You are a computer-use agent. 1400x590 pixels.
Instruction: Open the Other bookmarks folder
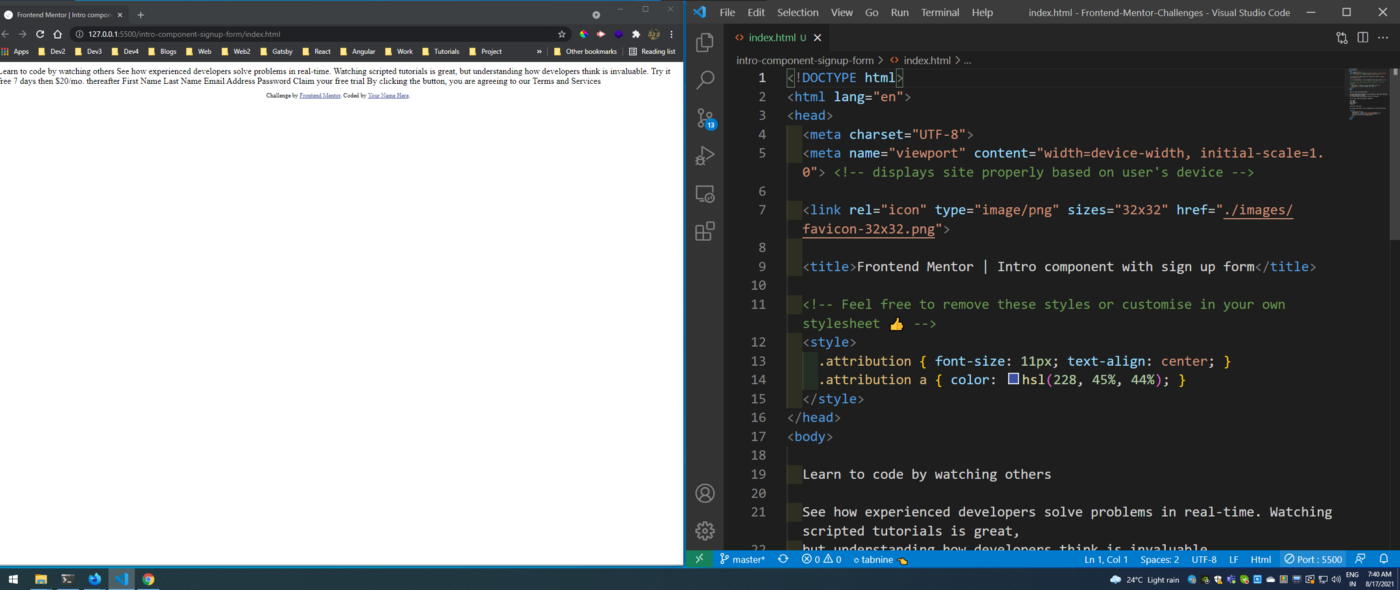[x=584, y=51]
